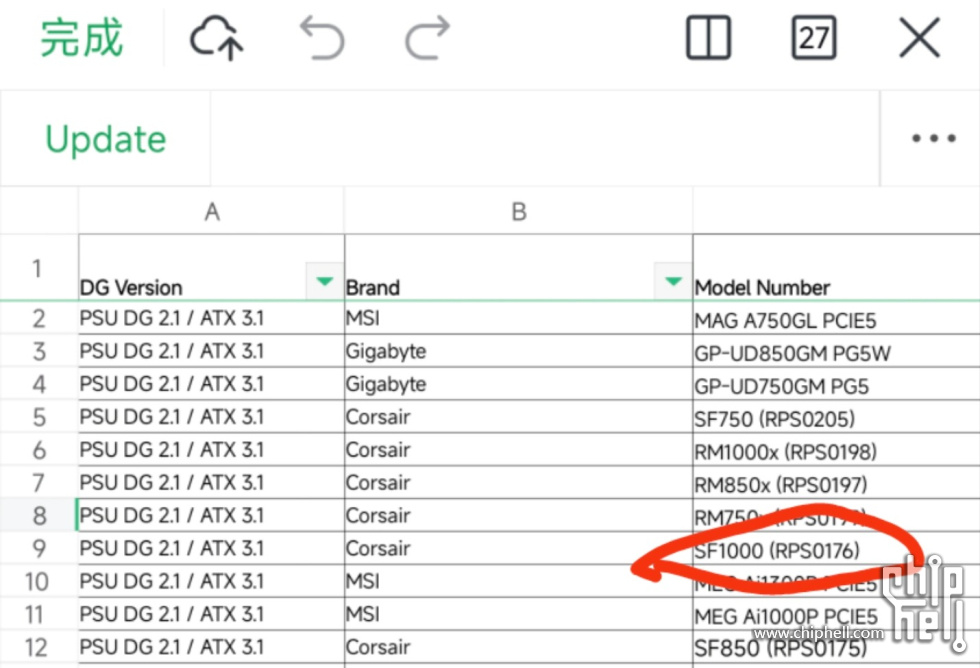
Task: Pick the PSU DG 2.1 cell in row 7
Action: pos(212,482)
